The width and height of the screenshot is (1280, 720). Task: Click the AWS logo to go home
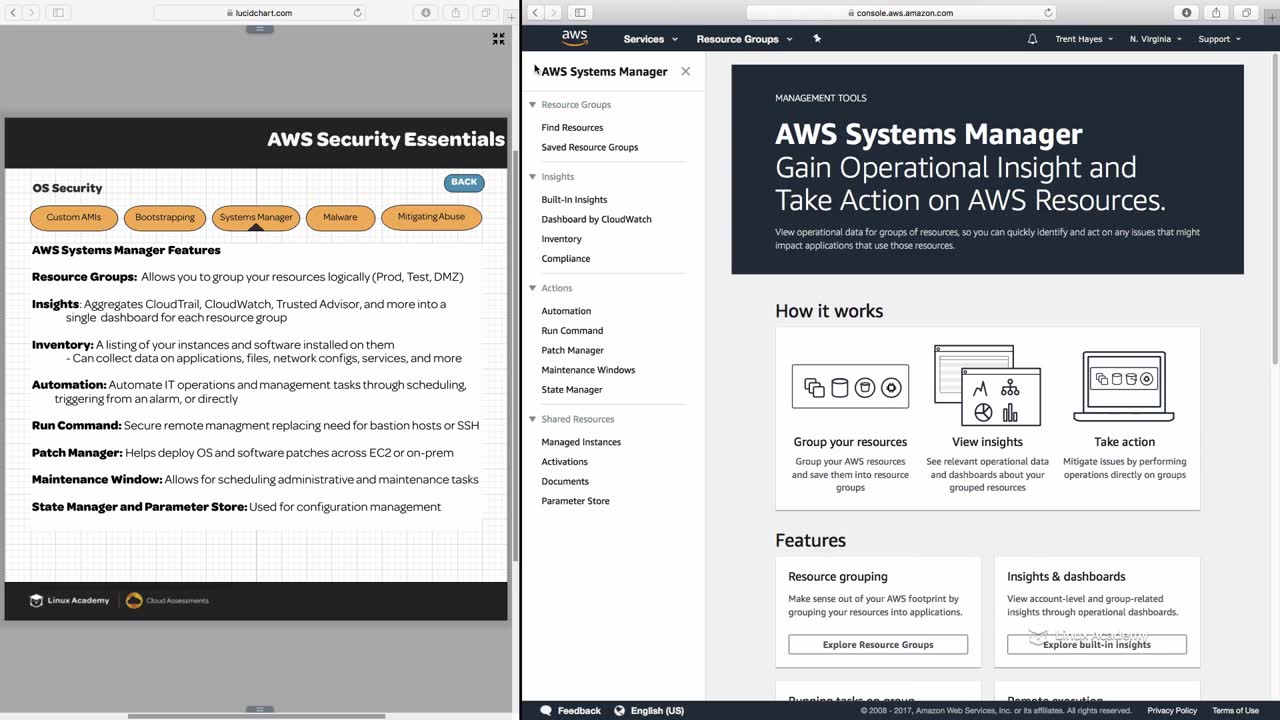(574, 38)
